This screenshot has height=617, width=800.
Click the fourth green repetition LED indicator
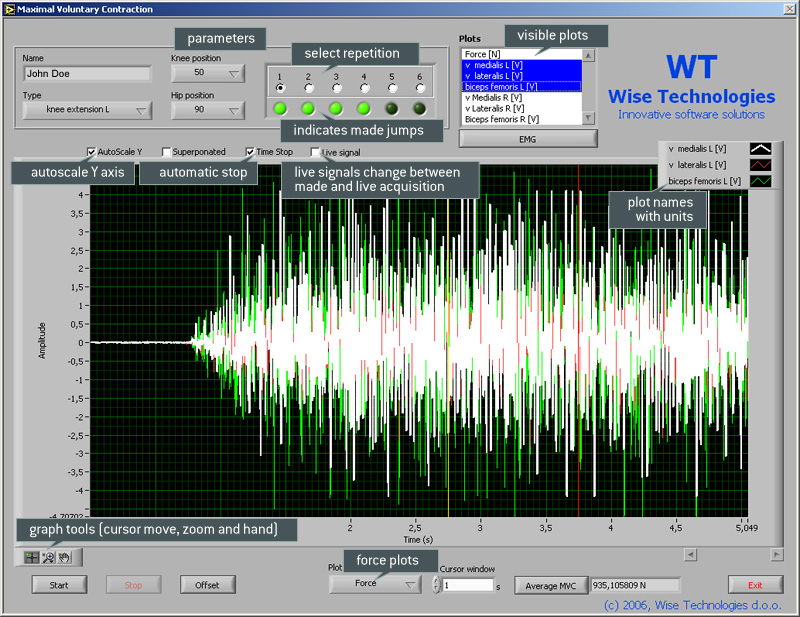click(364, 108)
